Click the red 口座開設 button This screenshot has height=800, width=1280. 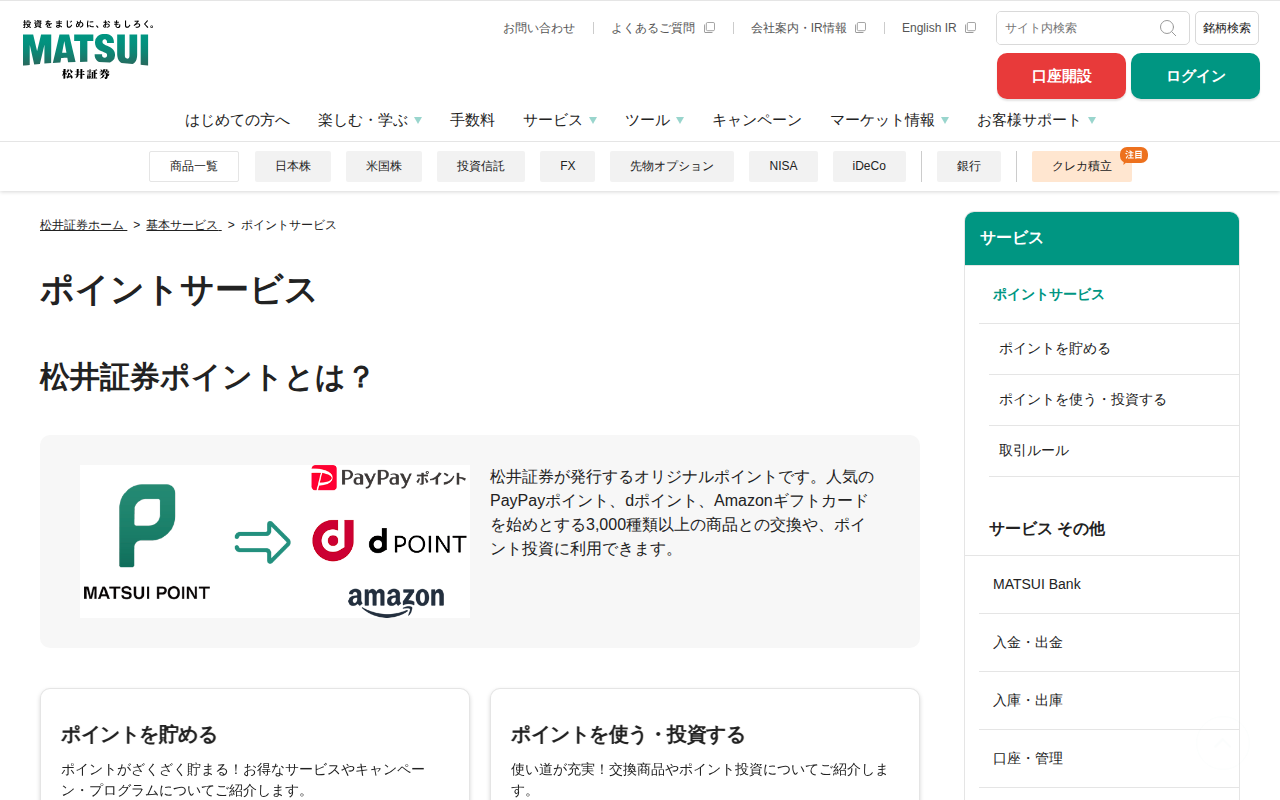[1061, 76]
